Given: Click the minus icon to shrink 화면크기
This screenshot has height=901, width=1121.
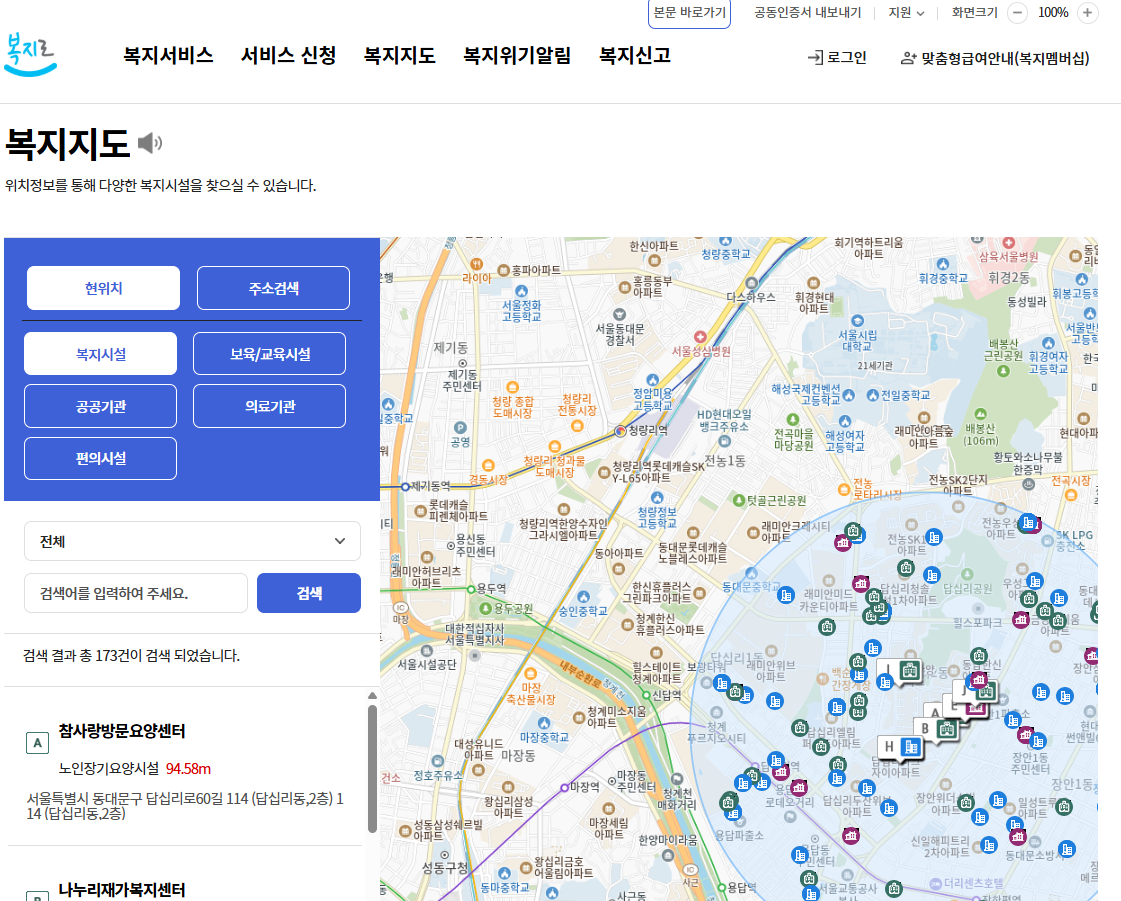Looking at the screenshot, I should click(x=1017, y=13).
